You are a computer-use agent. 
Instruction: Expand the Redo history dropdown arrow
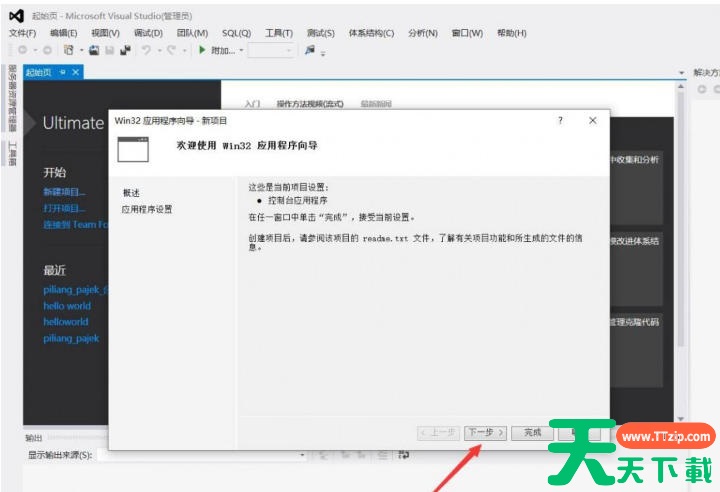click(x=184, y=50)
